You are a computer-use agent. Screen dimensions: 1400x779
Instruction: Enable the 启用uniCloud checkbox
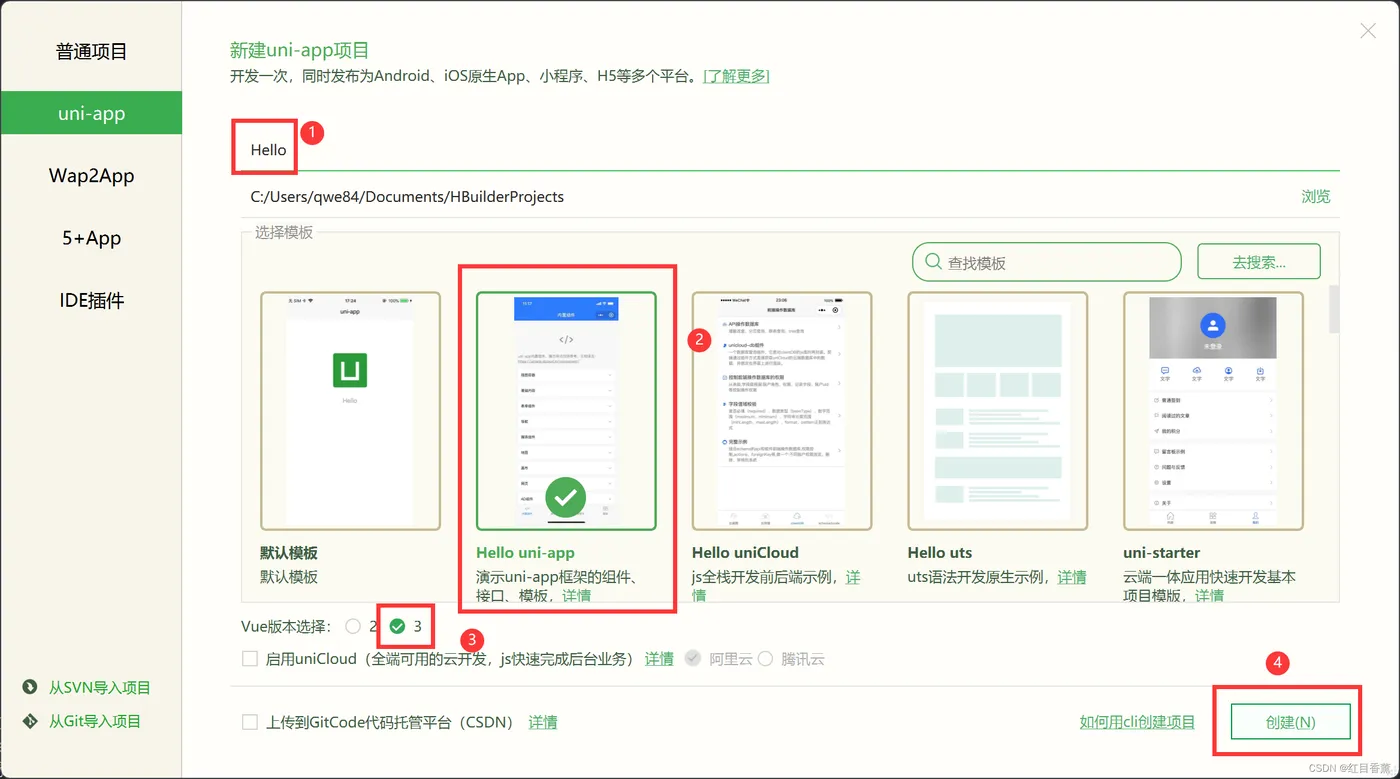pyautogui.click(x=250, y=659)
